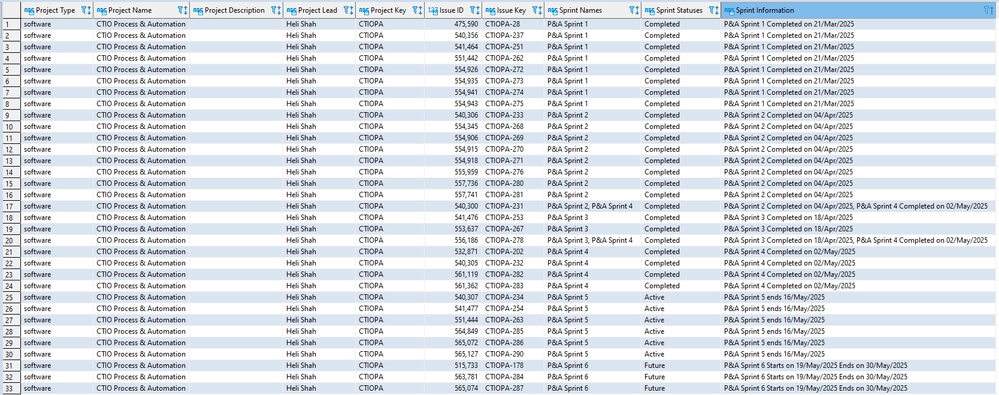Select row number 17 header
This screenshot has height=395, width=999.
click(10, 206)
